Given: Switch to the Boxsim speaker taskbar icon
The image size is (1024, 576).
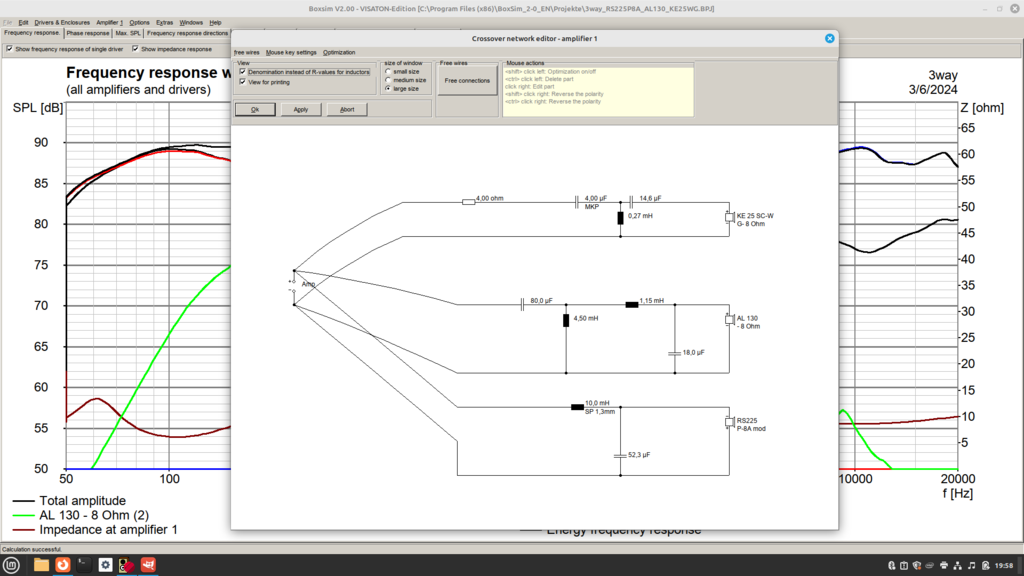Looking at the screenshot, I should pos(127,565).
